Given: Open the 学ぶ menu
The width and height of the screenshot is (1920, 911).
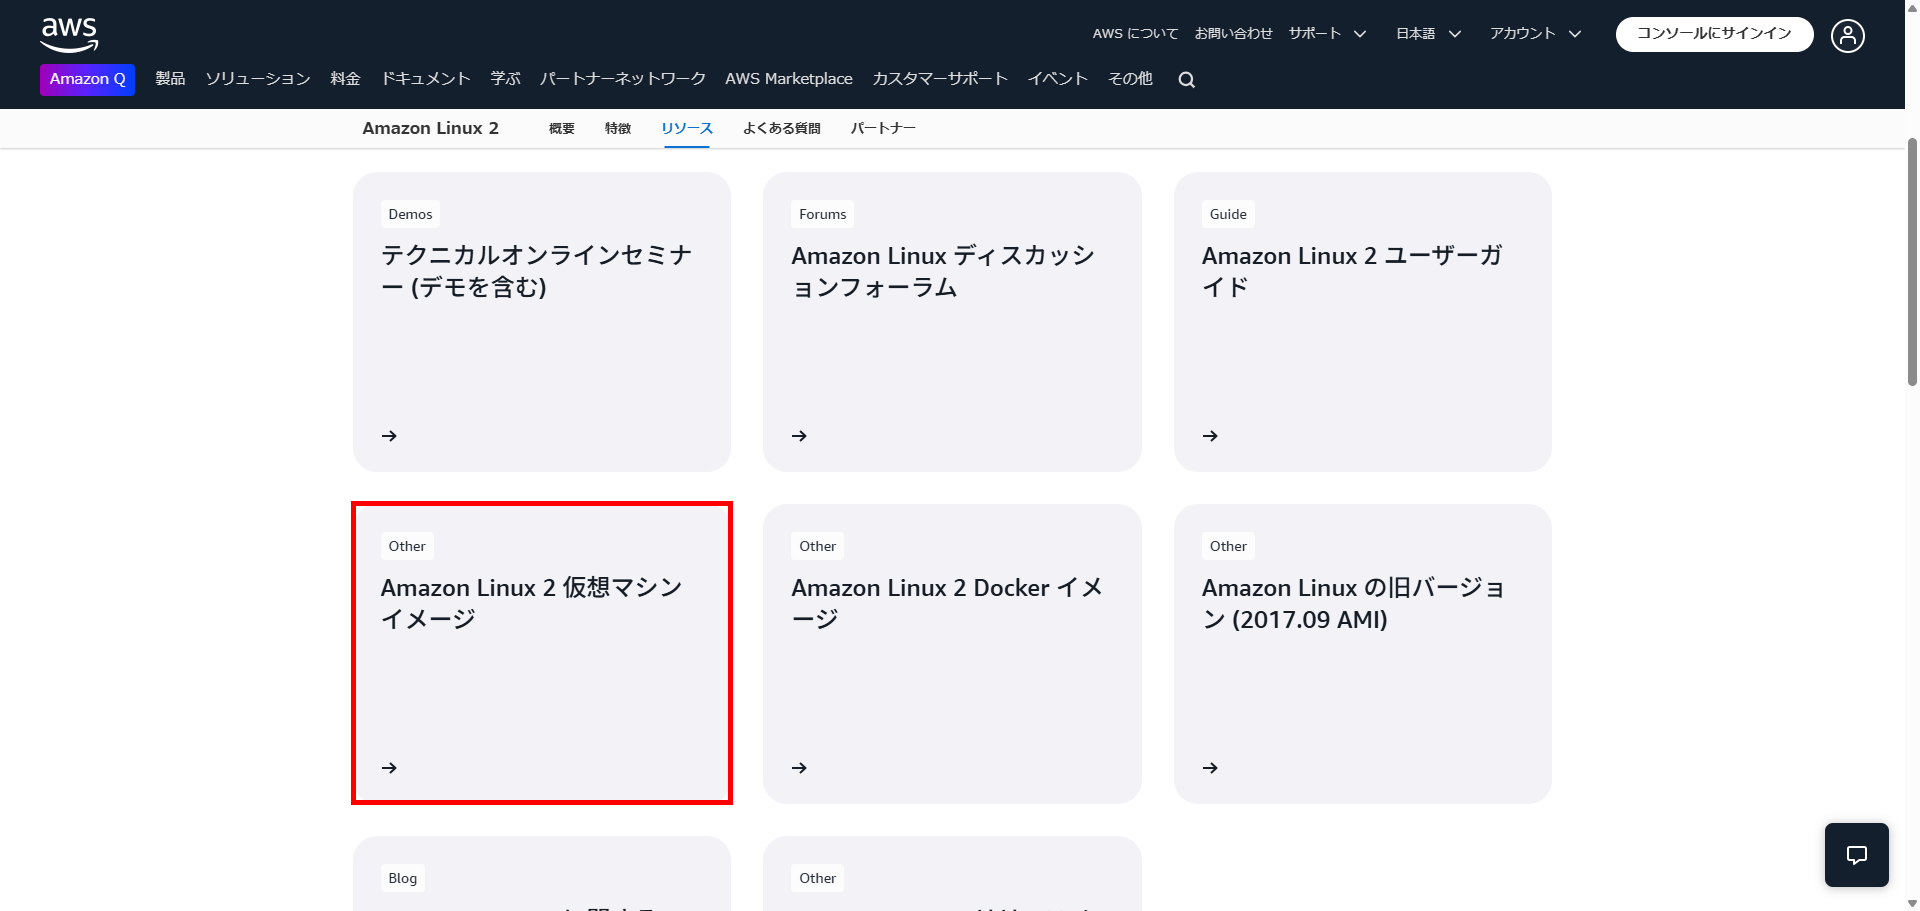Looking at the screenshot, I should coord(505,79).
